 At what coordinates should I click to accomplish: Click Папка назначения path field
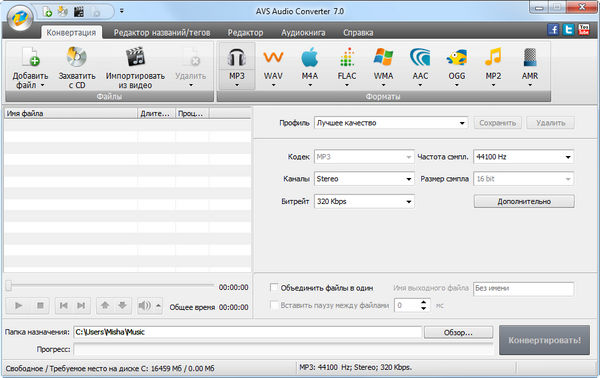pos(248,332)
